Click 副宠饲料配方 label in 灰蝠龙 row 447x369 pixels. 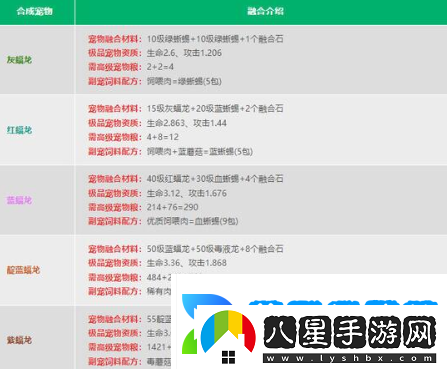point(115,81)
